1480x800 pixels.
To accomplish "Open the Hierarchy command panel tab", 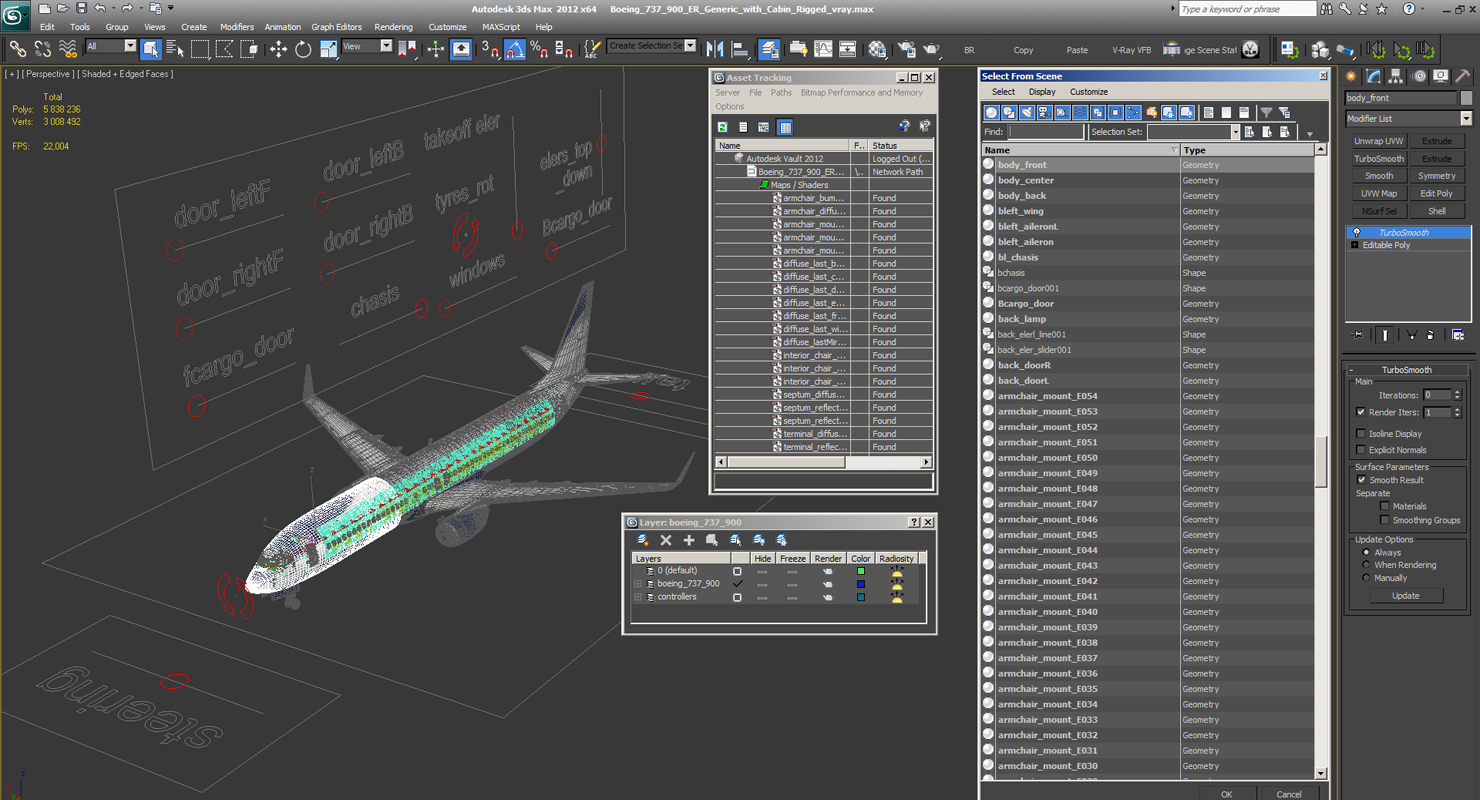I will (1396, 76).
